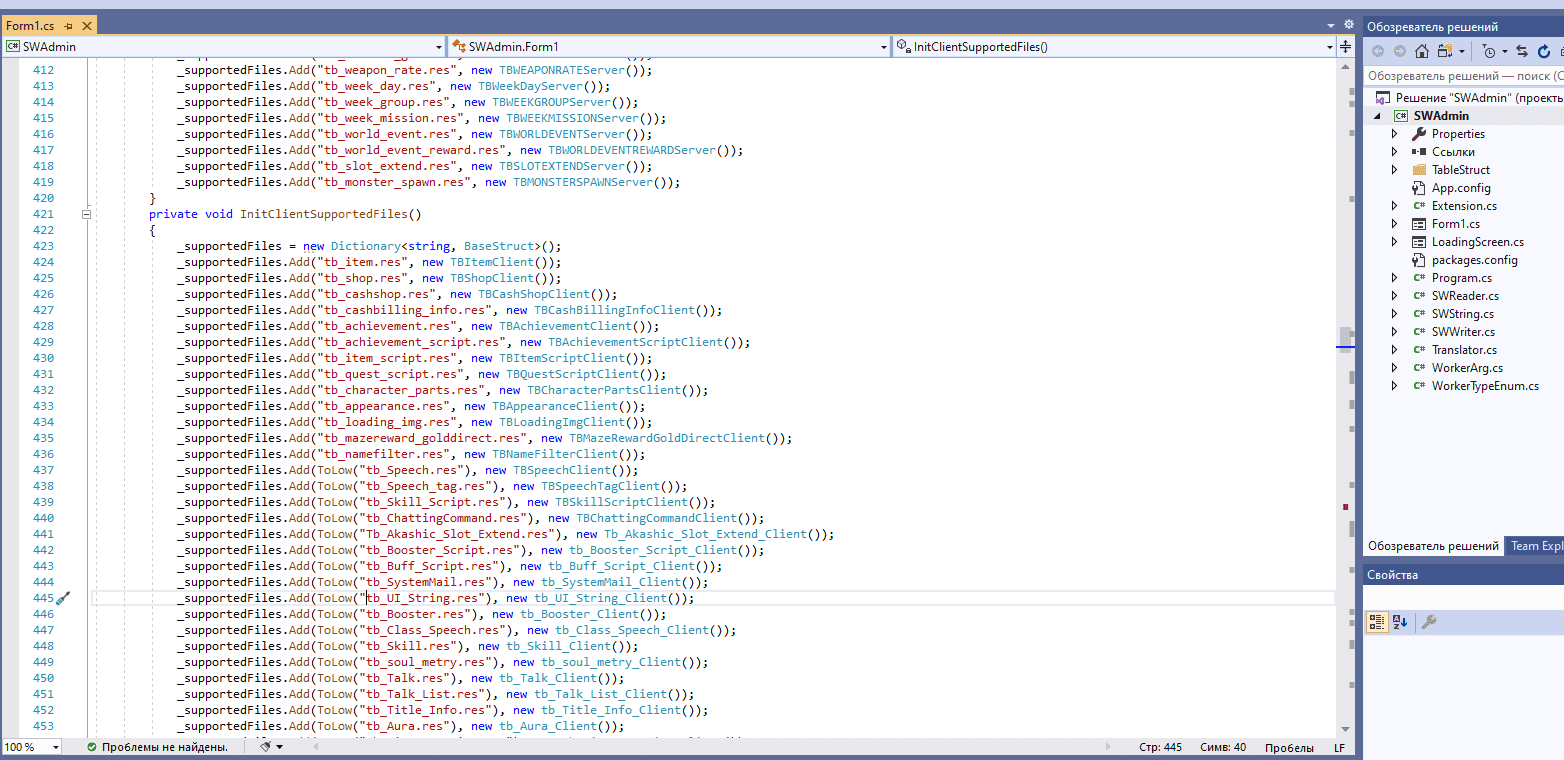Select the Categorized view icon in Properties panel
The width and height of the screenshot is (1564, 760).
tap(1377, 622)
